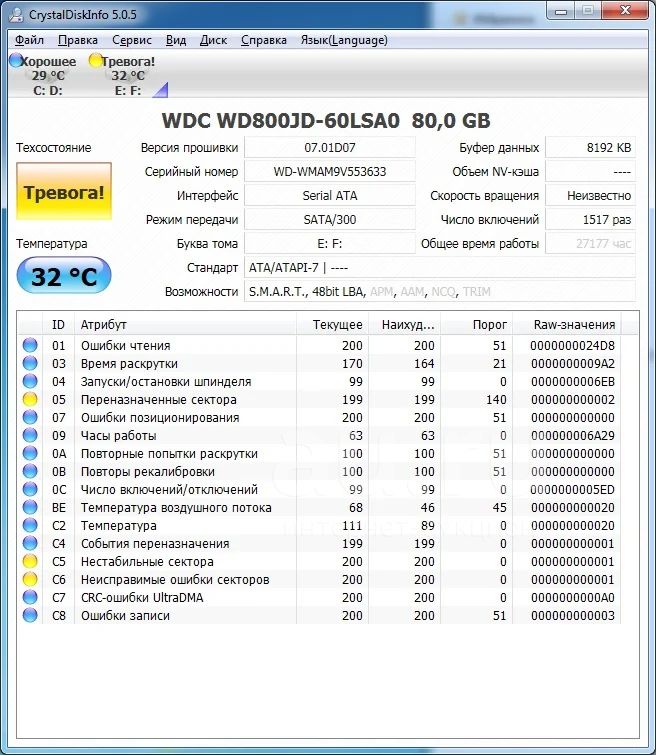The image size is (656, 755).
Task: Click raw value 0000000024D8
Action: click(x=572, y=345)
